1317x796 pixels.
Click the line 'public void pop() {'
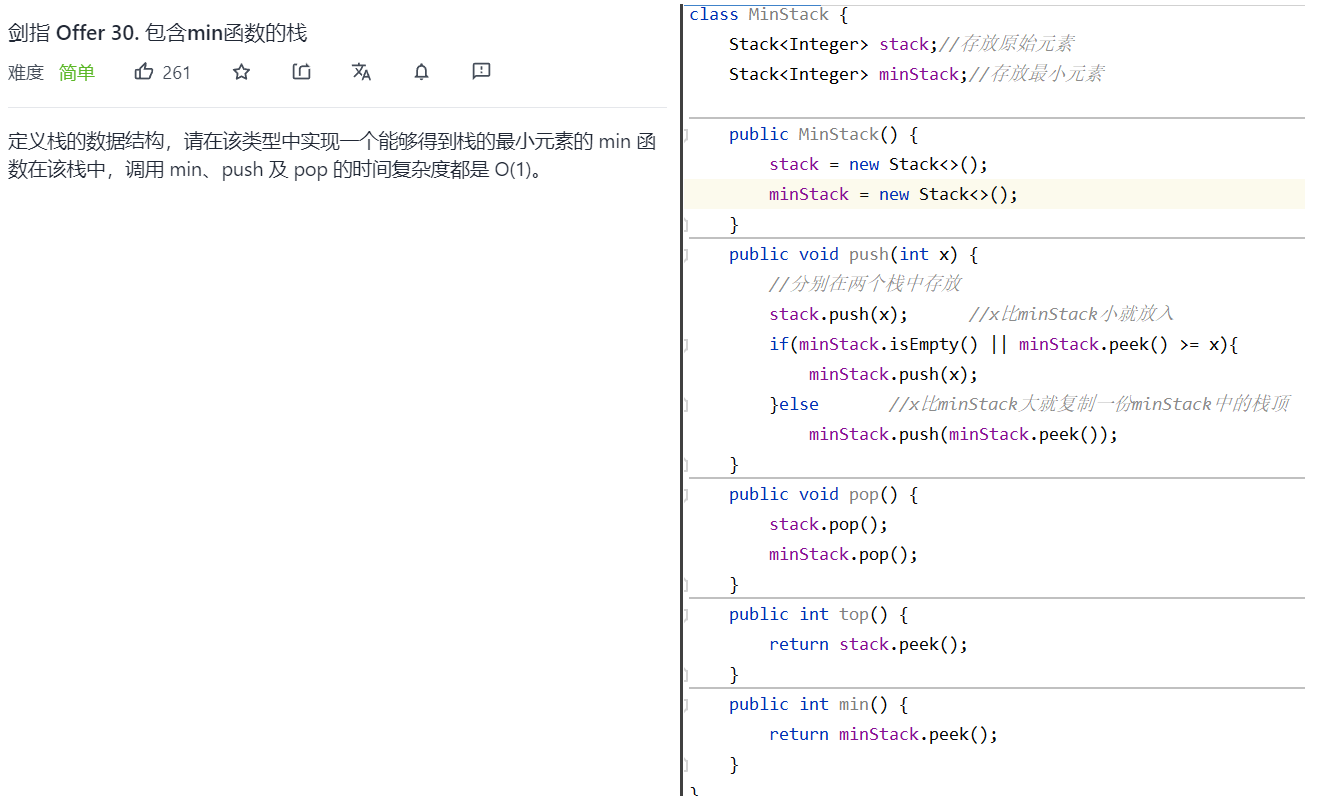click(x=824, y=494)
